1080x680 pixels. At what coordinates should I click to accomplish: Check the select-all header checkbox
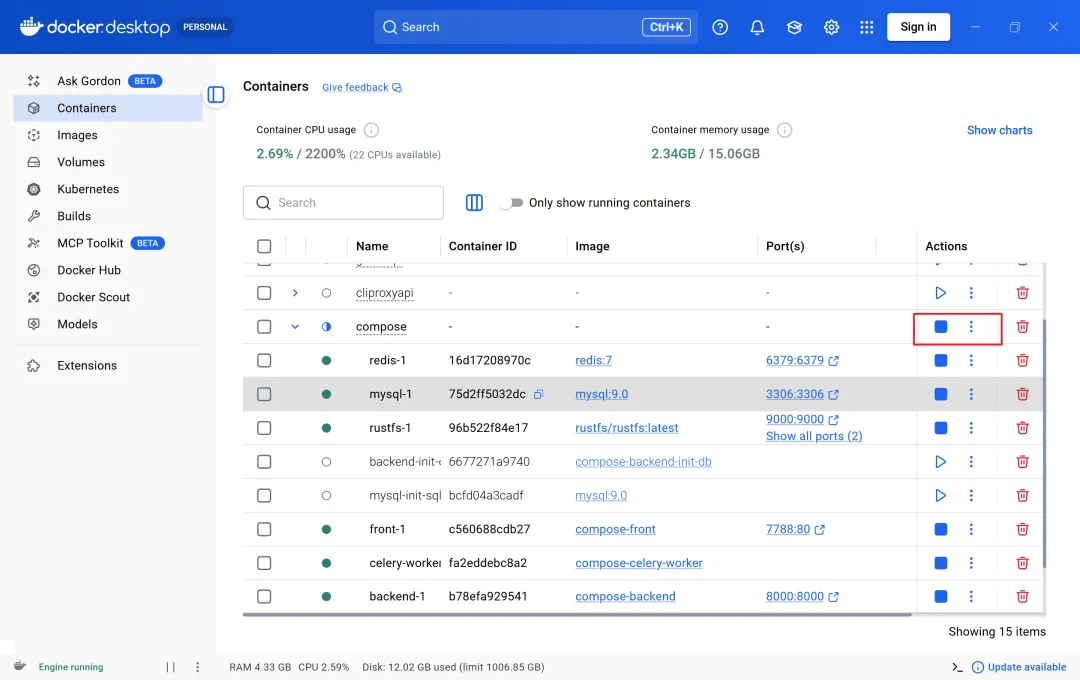[264, 246]
